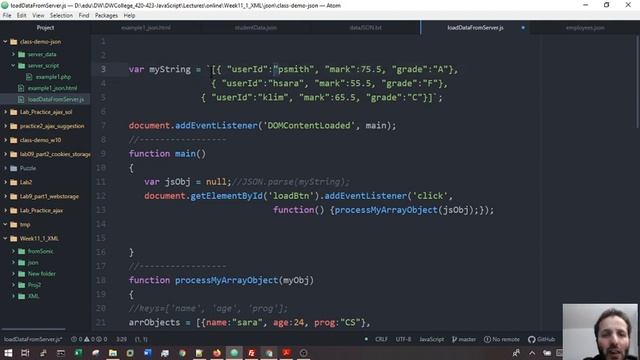
Task: Click loadDataFromServer.js name in status bar
Action: tap(33, 339)
